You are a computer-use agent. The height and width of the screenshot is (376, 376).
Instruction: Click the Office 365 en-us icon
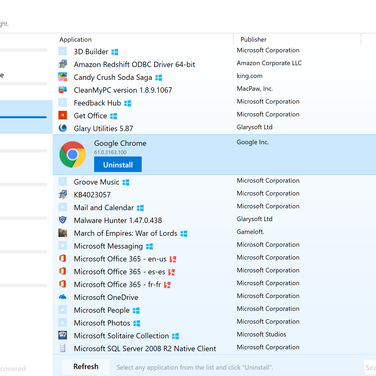click(x=63, y=258)
